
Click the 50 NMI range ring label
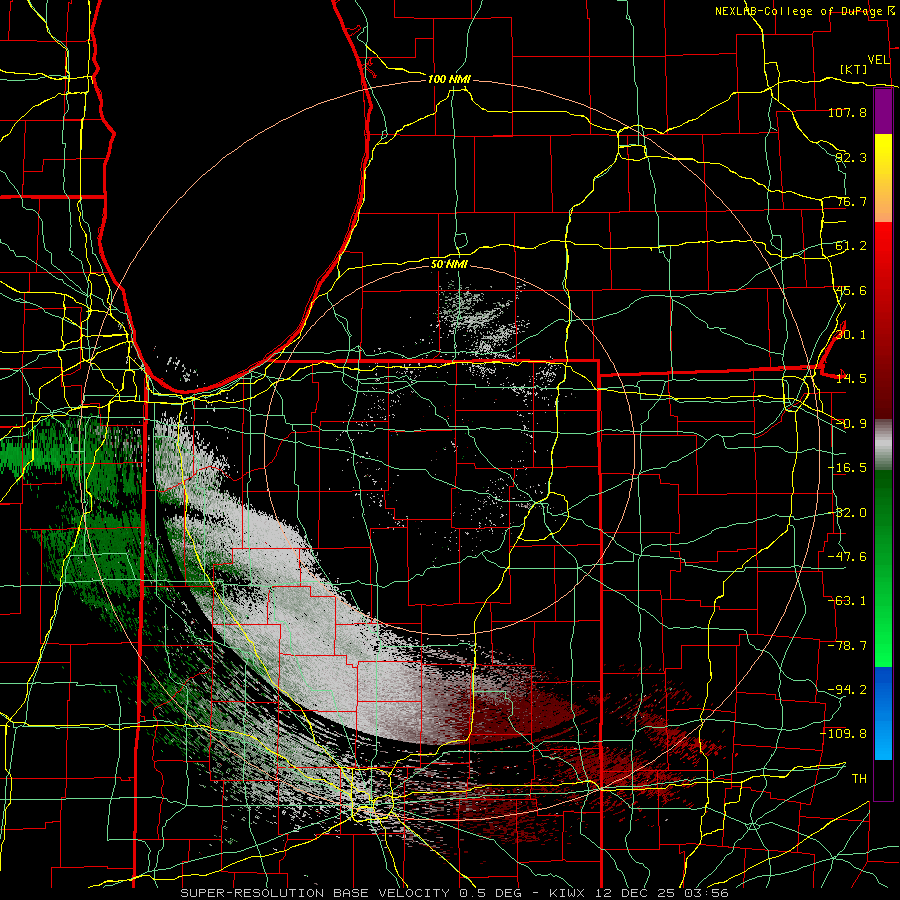(449, 264)
